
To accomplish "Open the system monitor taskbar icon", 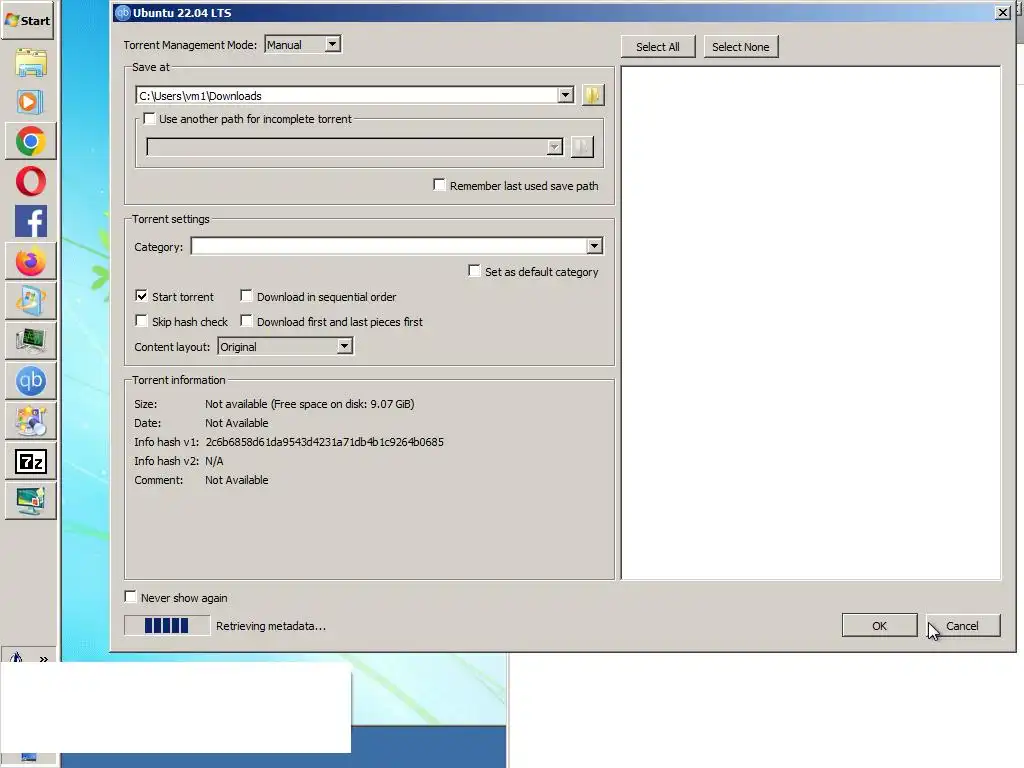I will point(31,341).
